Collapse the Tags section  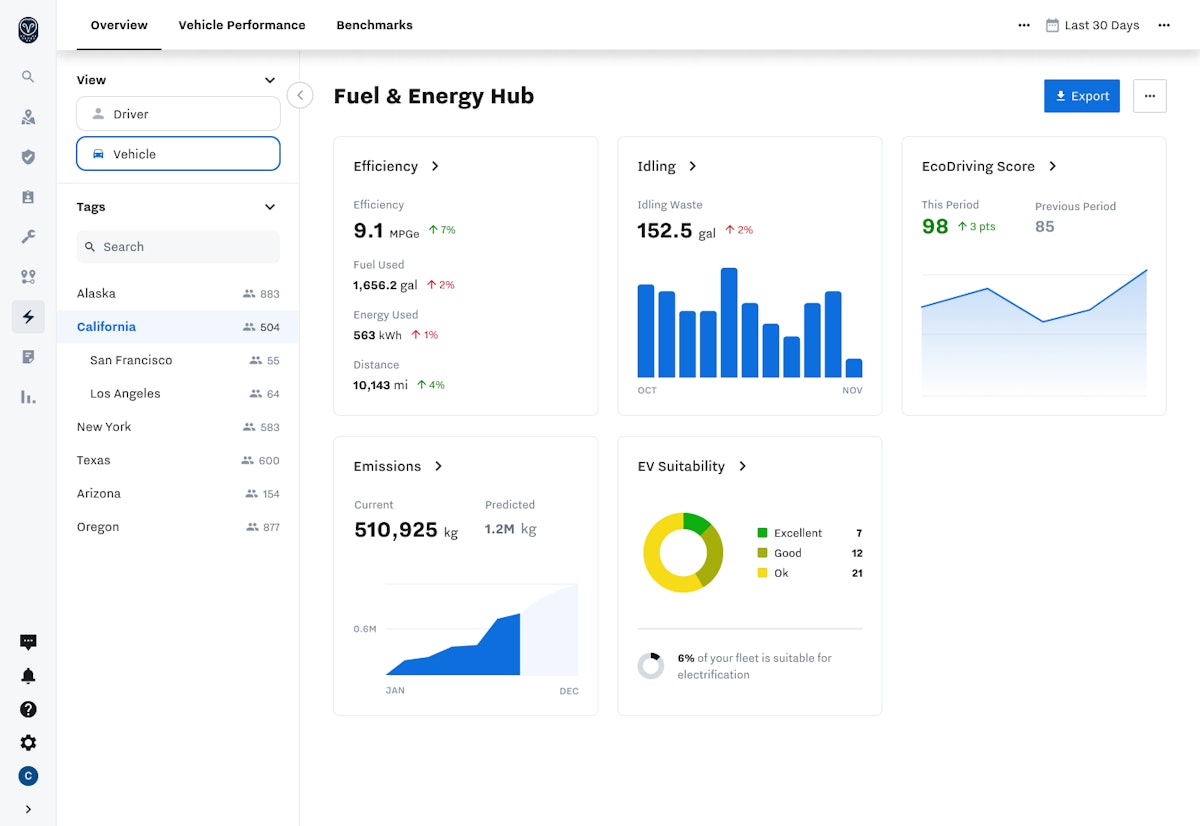[x=270, y=207]
